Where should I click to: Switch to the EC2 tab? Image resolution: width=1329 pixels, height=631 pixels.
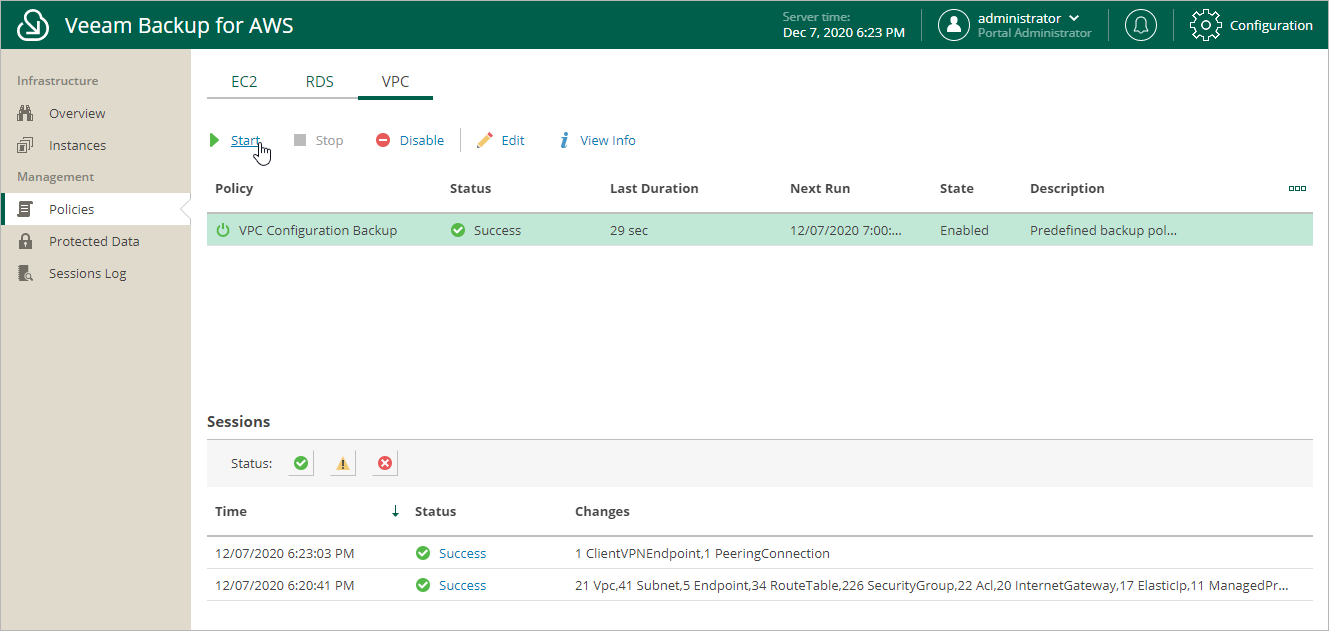pos(244,82)
